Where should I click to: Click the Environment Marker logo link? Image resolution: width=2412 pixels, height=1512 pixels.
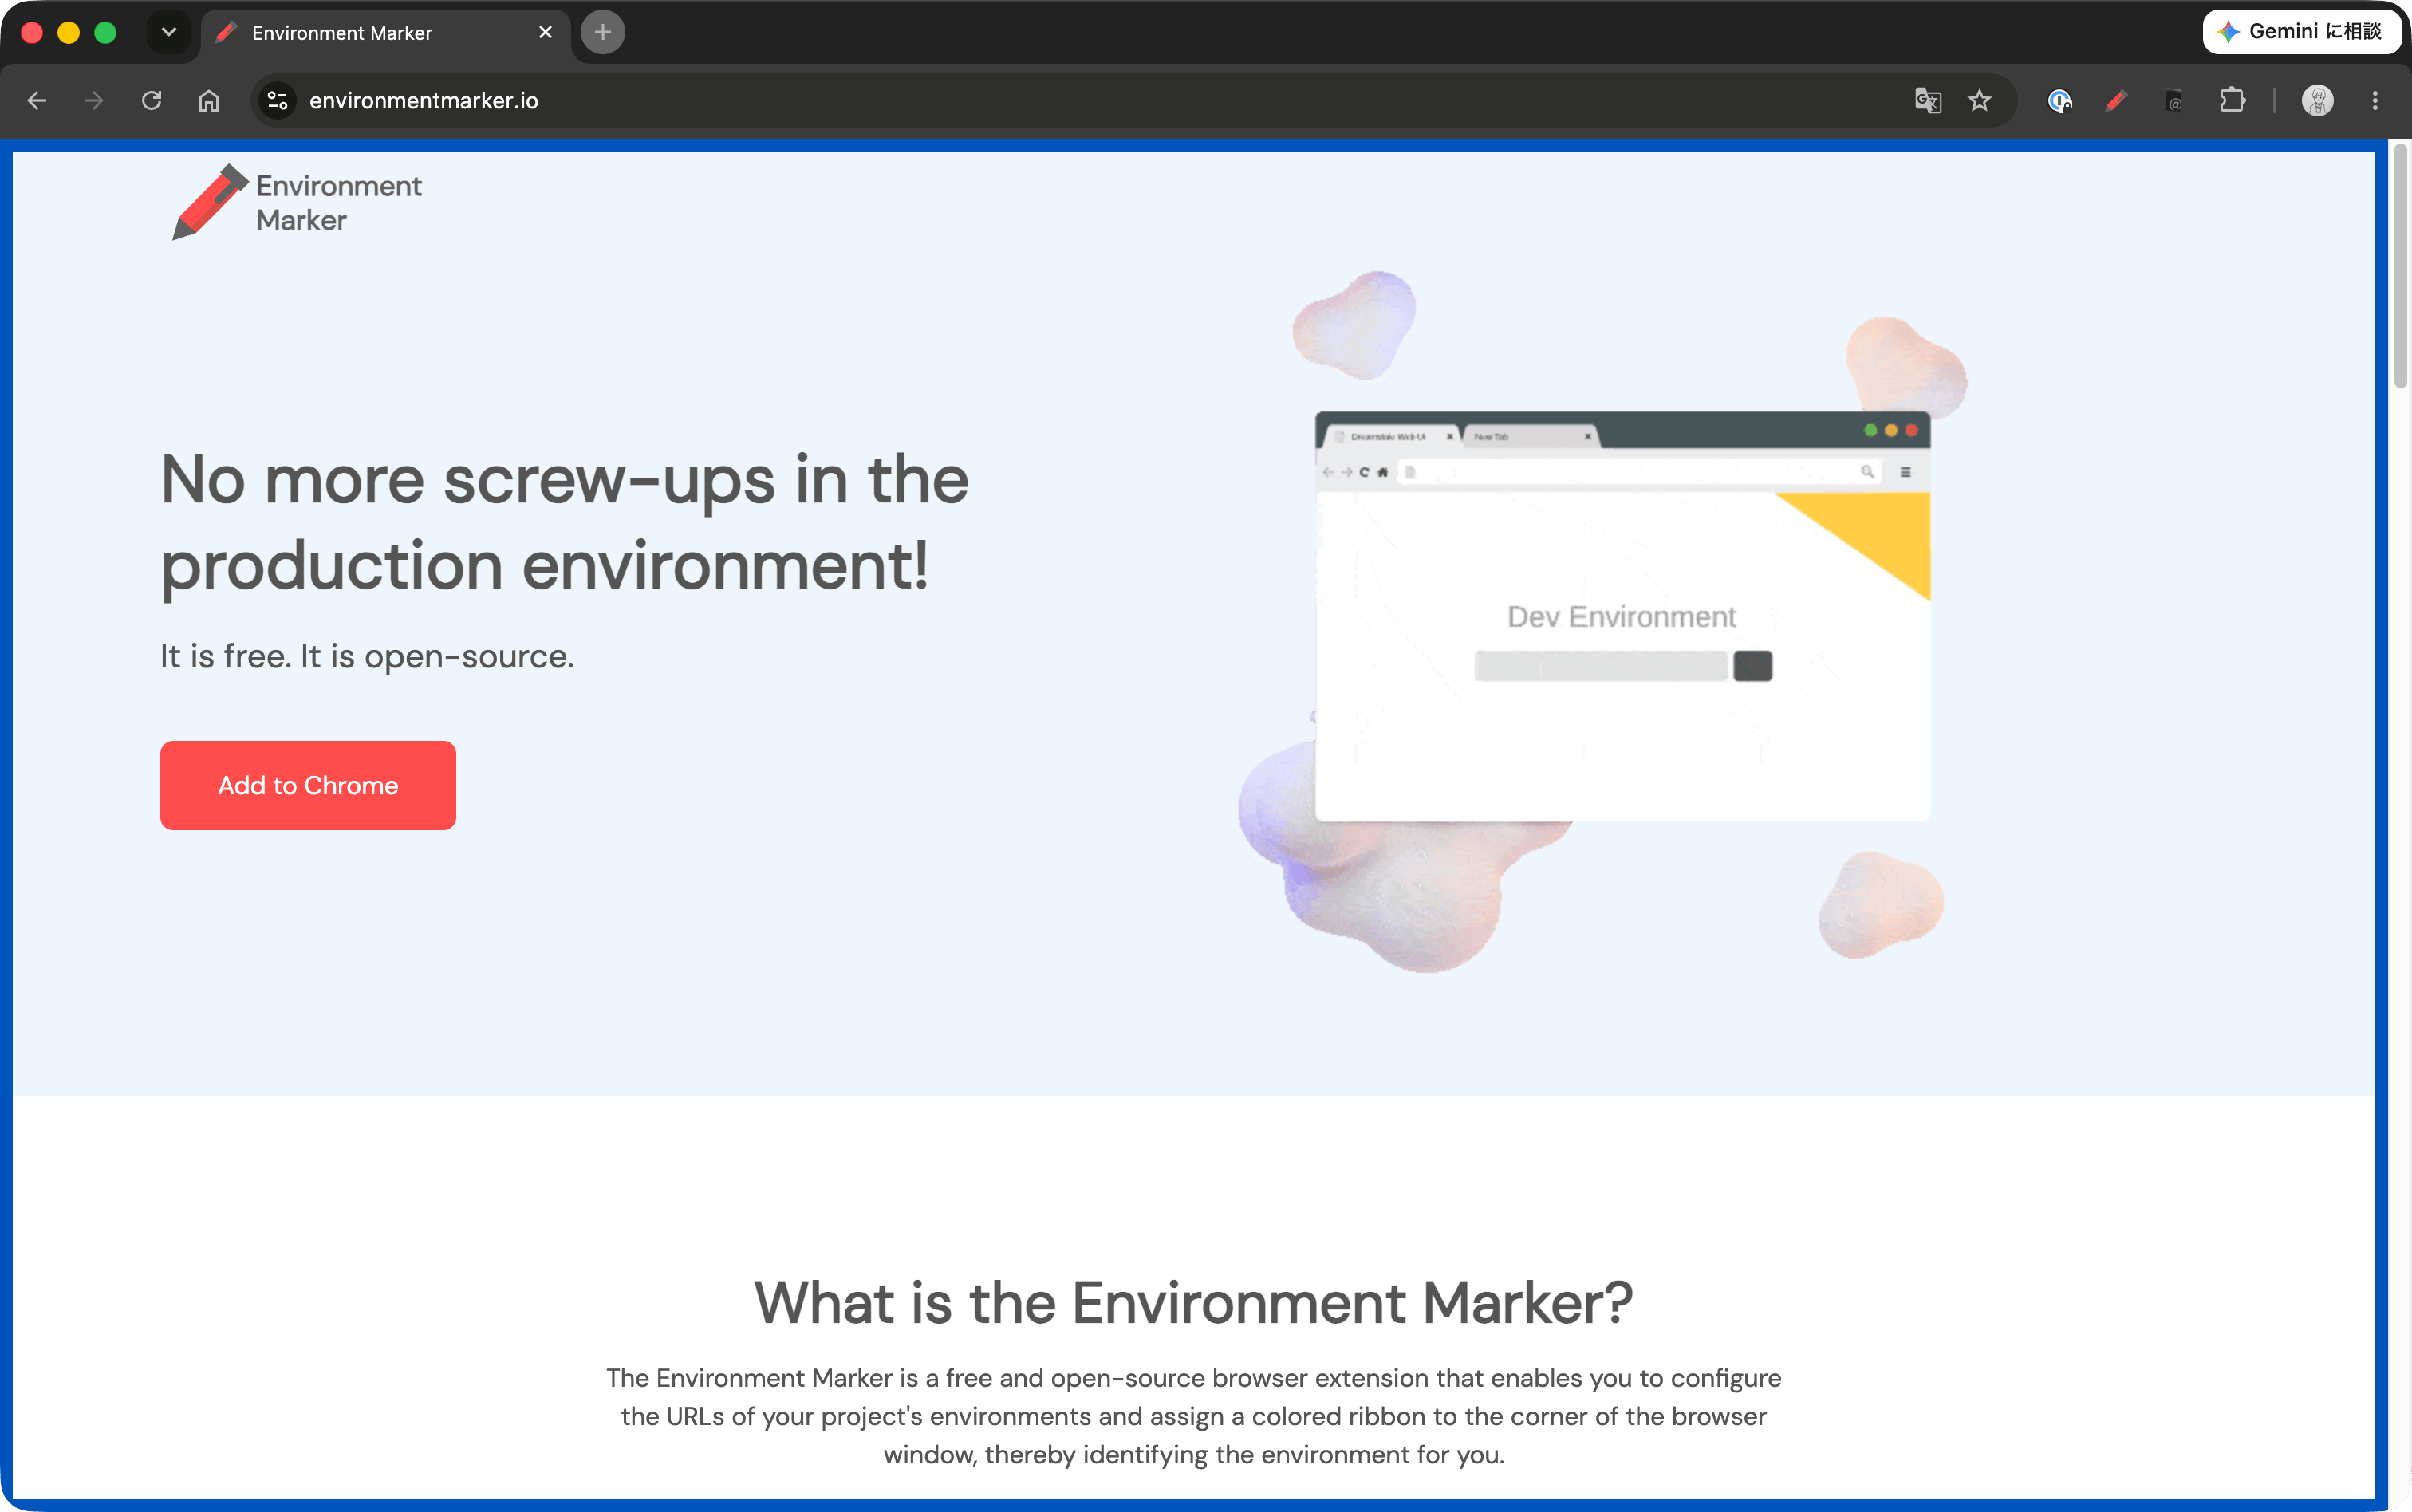(297, 203)
